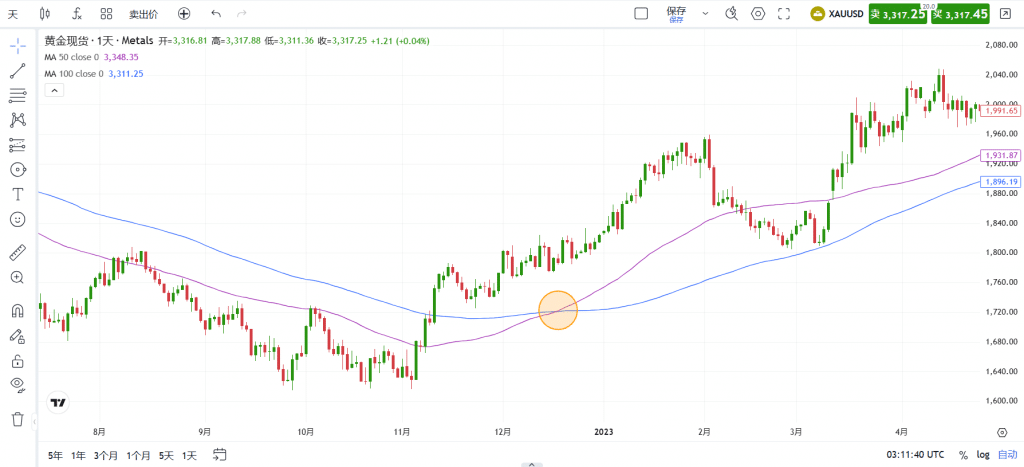Expand the dropdown arrow next to 保存
The height and width of the screenshot is (467, 1024).
click(705, 13)
